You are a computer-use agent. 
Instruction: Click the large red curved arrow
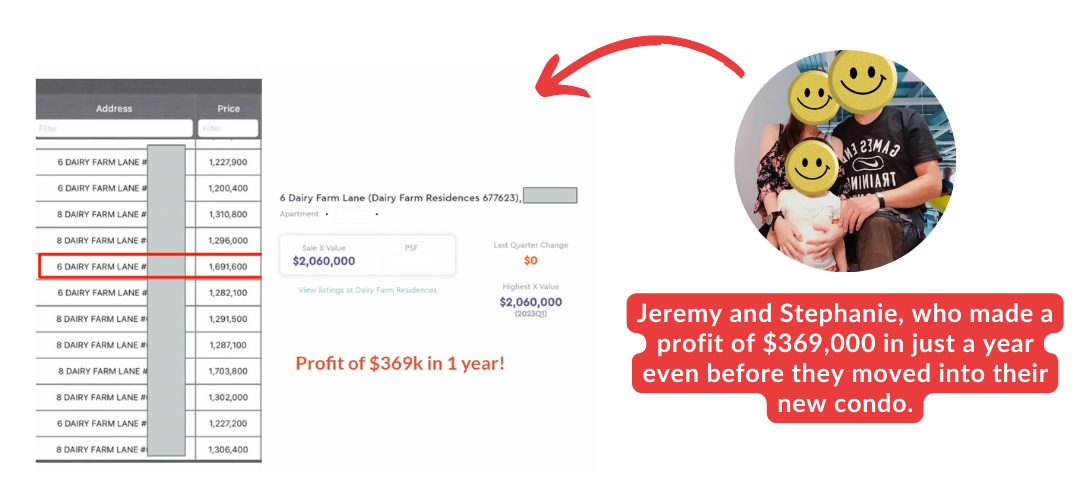click(x=640, y=69)
